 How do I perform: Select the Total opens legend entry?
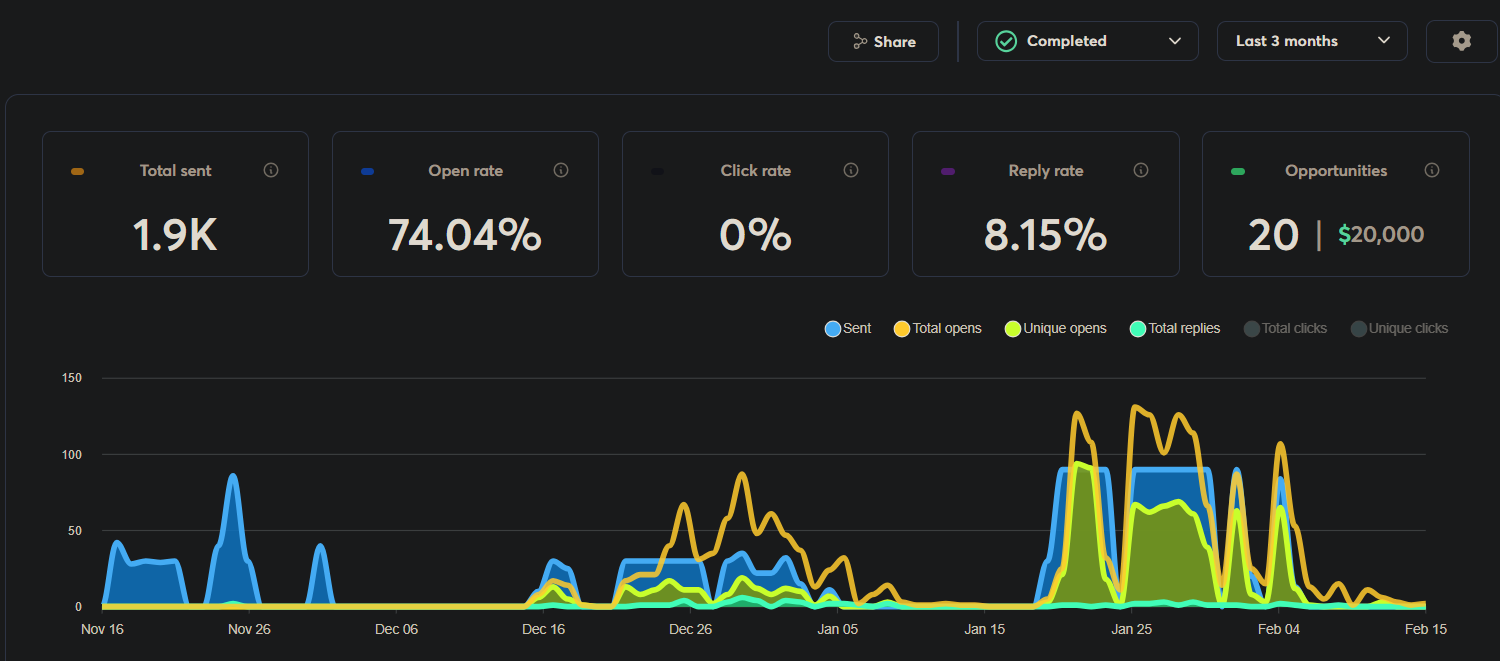pos(937,328)
